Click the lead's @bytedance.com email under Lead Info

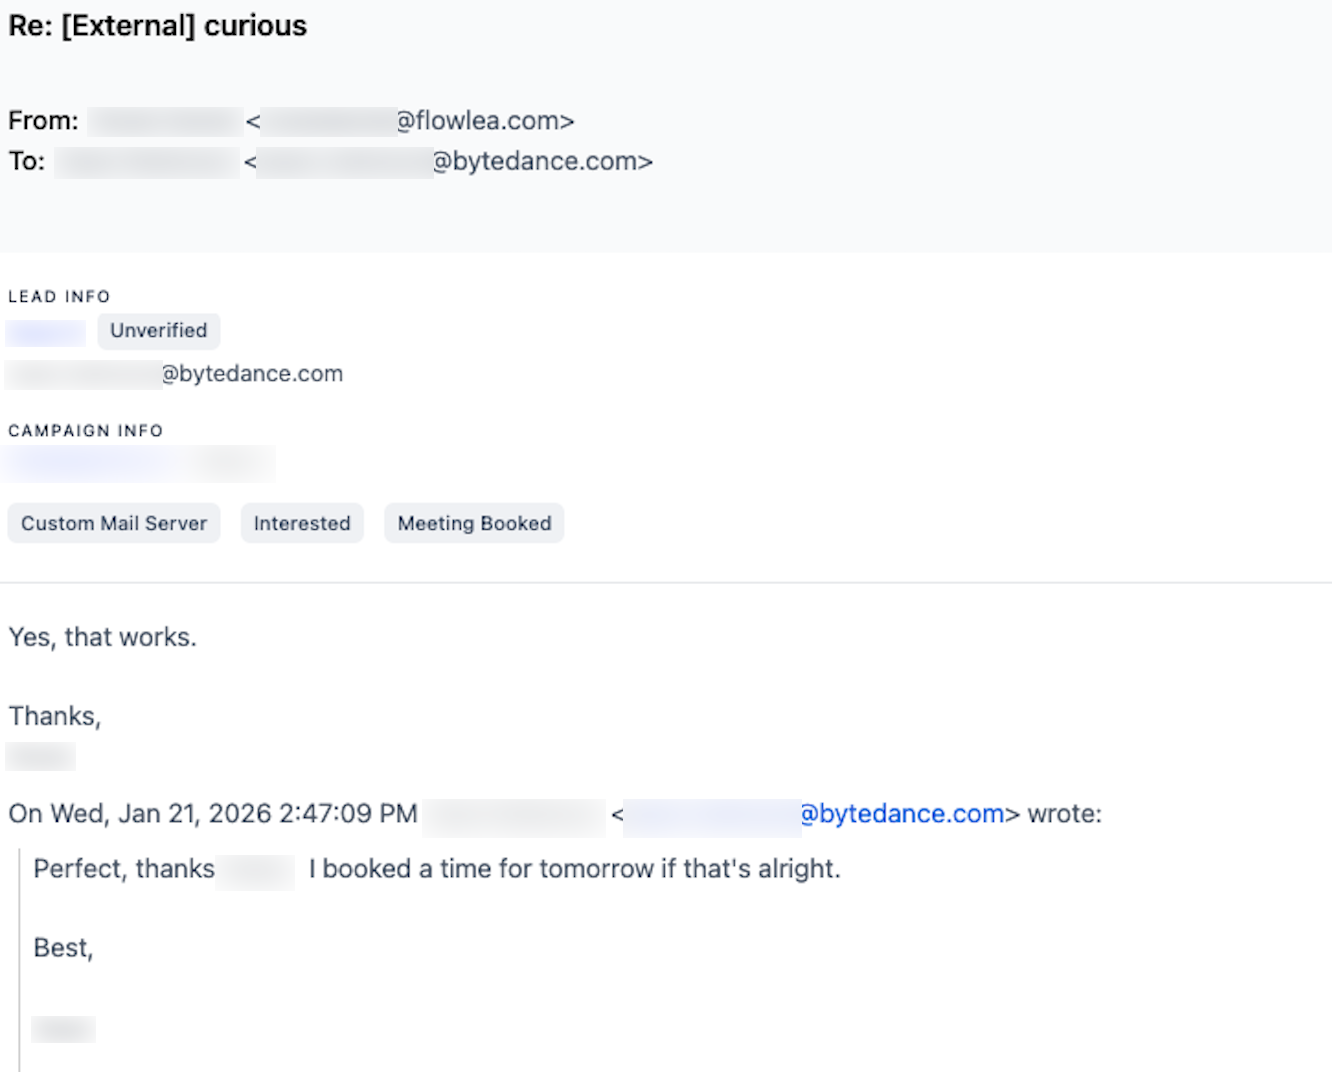(x=174, y=374)
